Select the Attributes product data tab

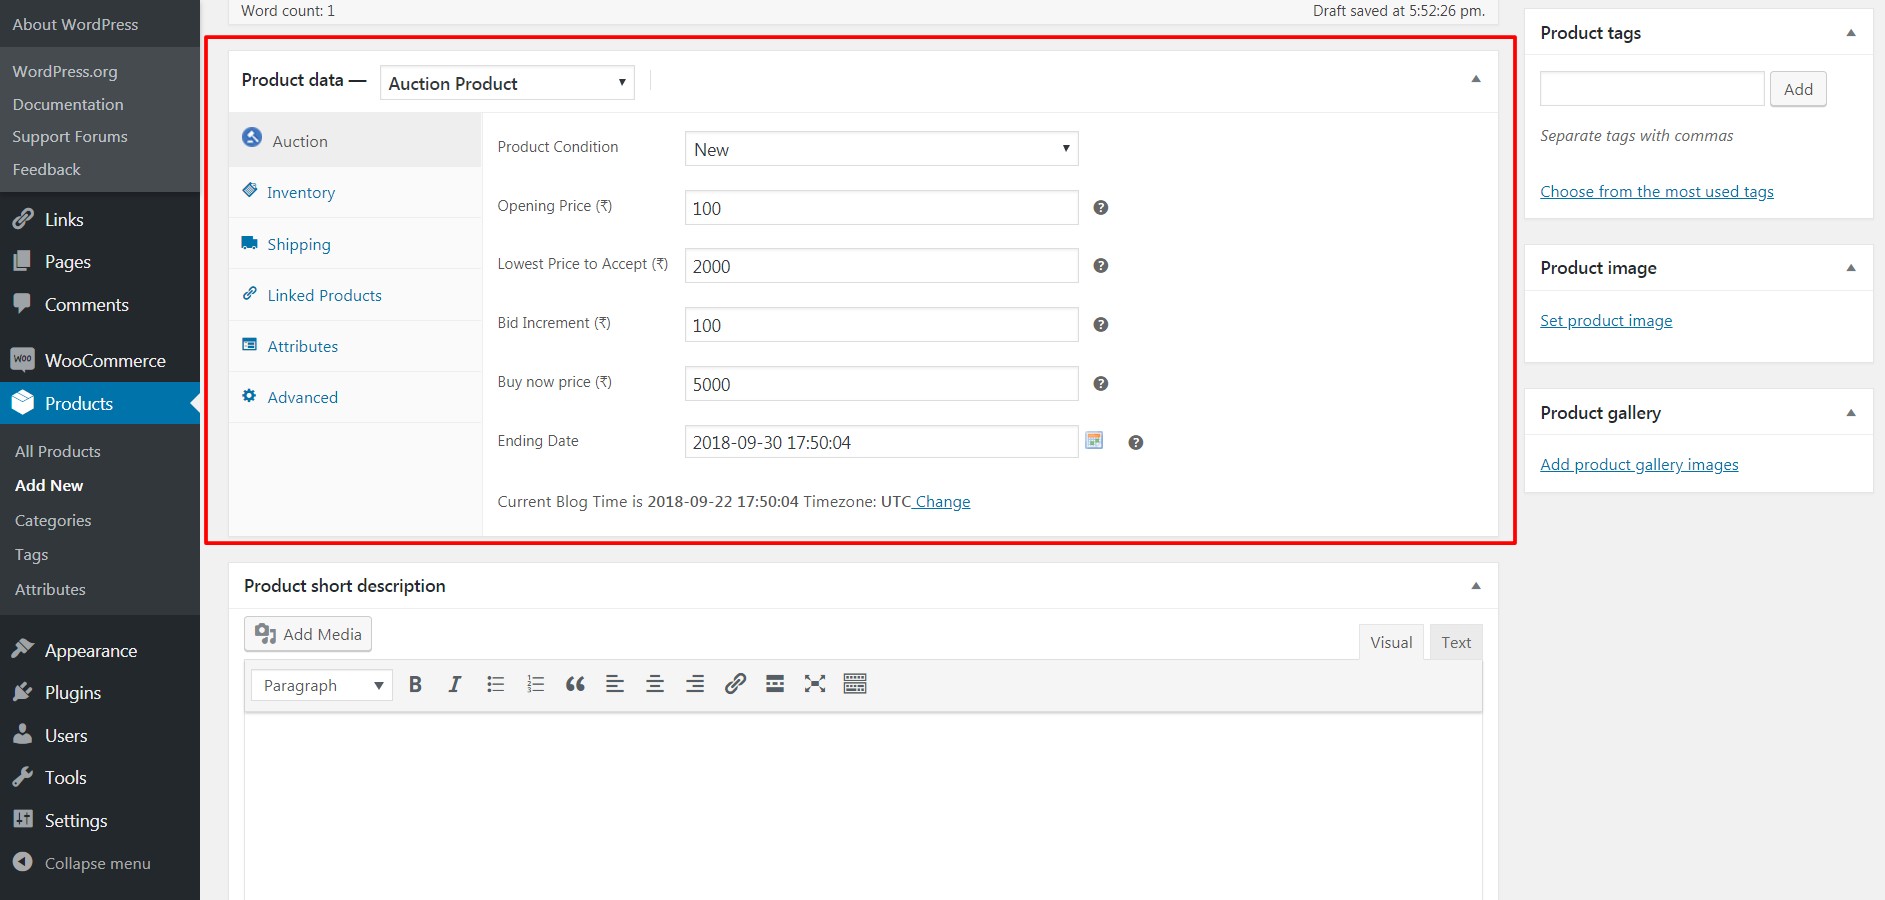pyautogui.click(x=355, y=346)
